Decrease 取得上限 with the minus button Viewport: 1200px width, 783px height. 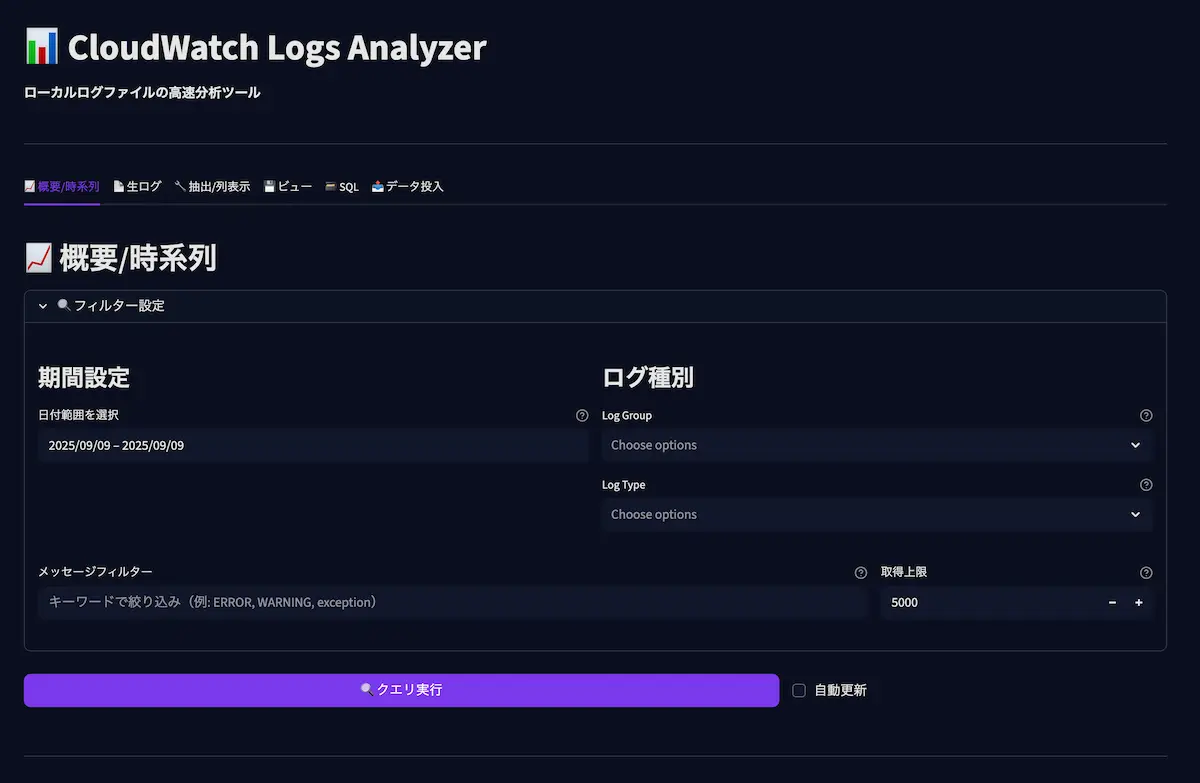tap(1112, 603)
